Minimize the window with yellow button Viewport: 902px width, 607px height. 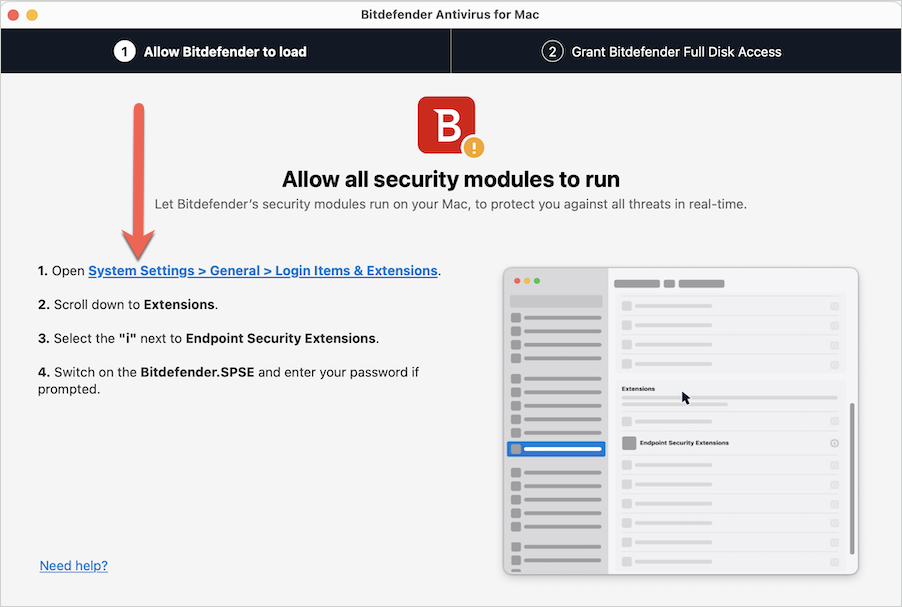(32, 15)
